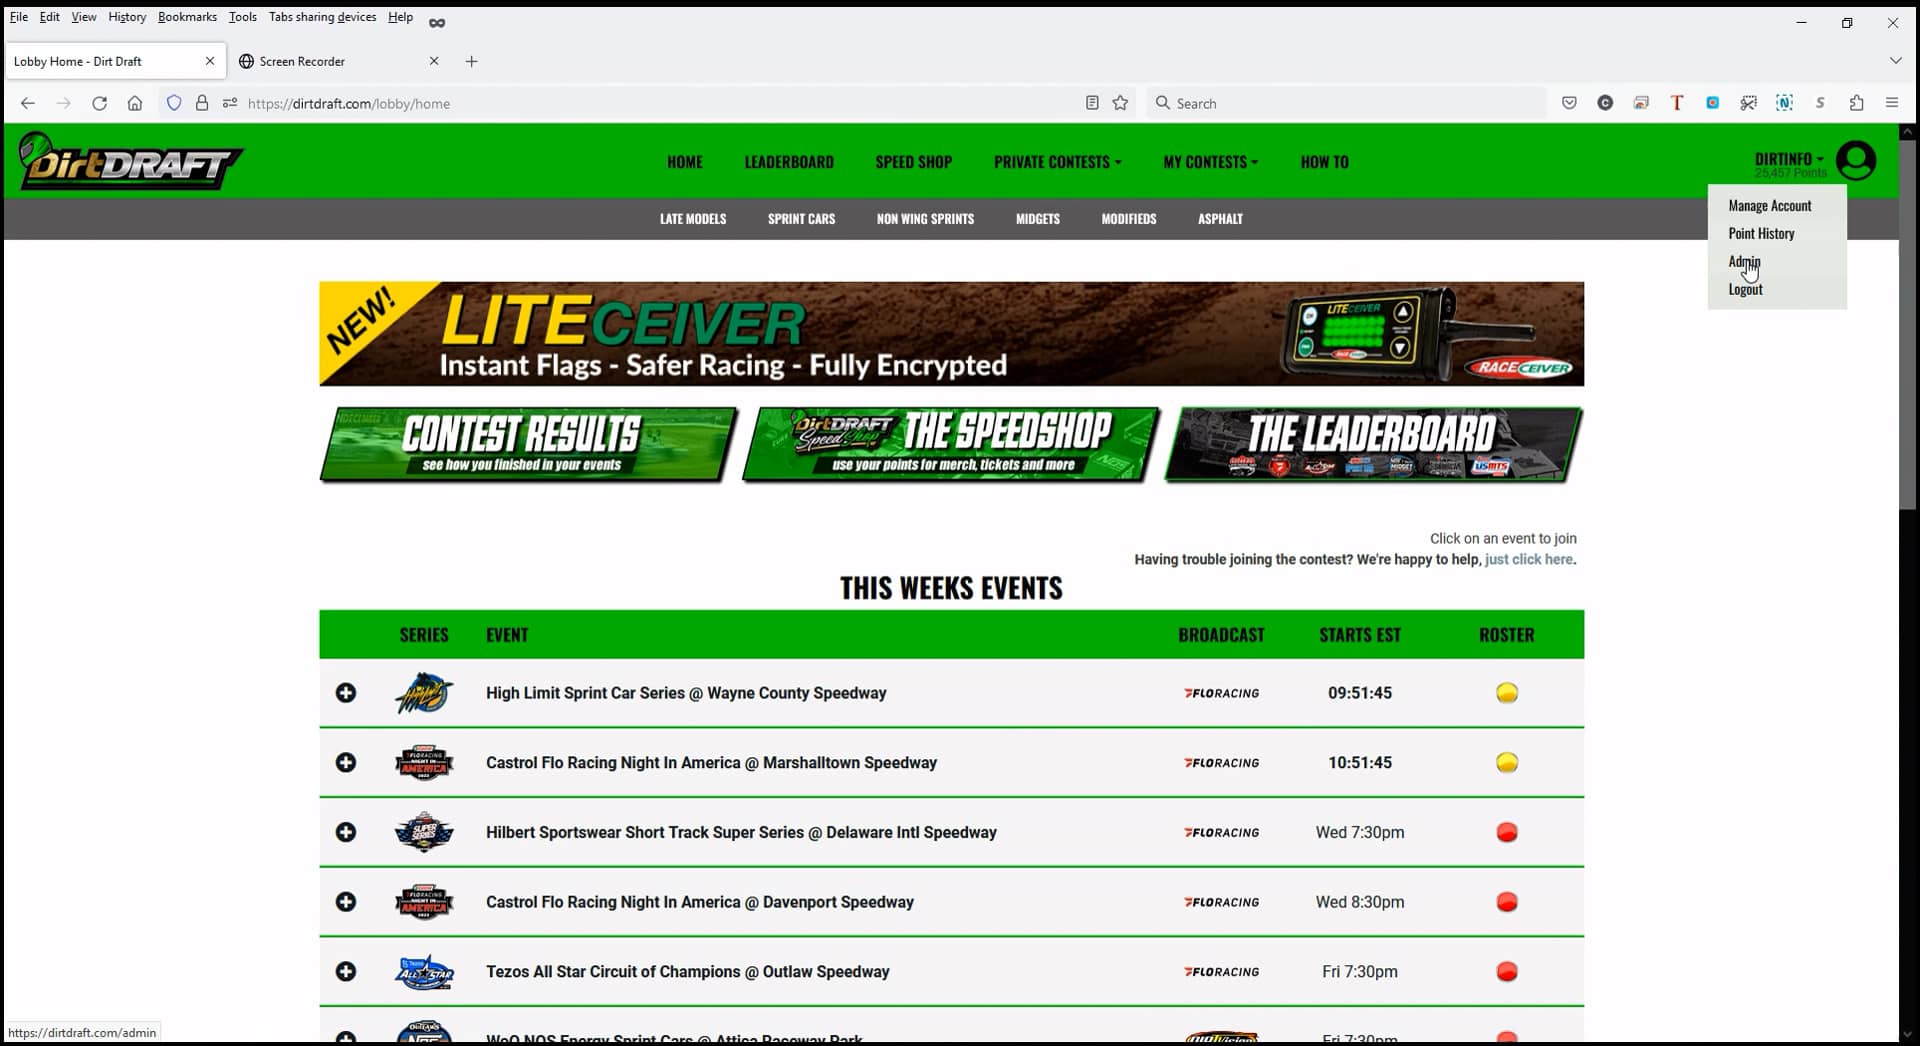Open the Notion Web Clipper extension
Image resolution: width=1920 pixels, height=1046 pixels.
[x=1786, y=103]
